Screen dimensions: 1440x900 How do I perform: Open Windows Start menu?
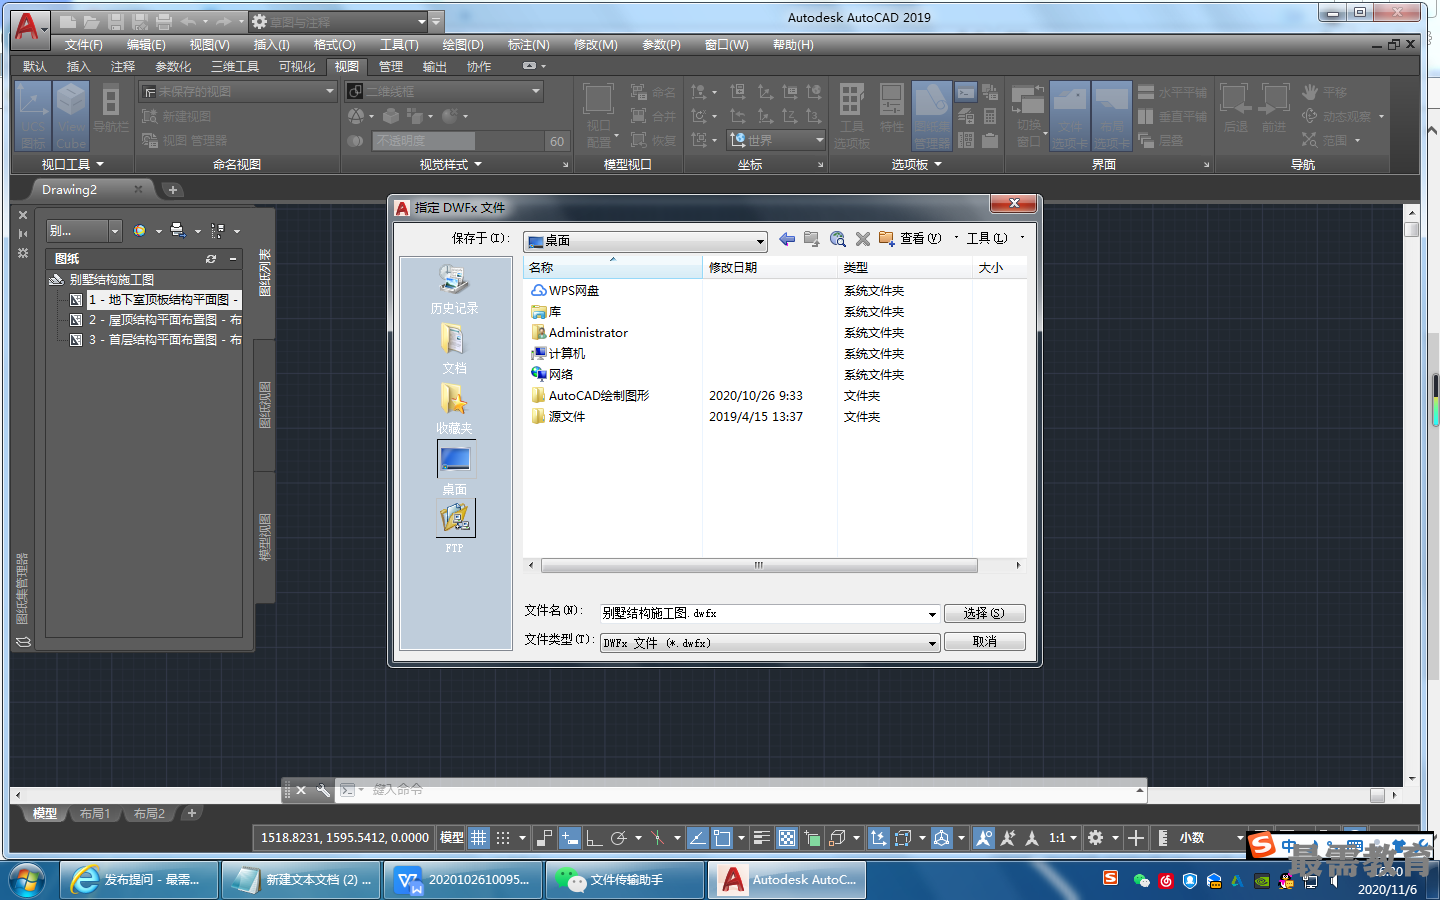click(x=27, y=880)
